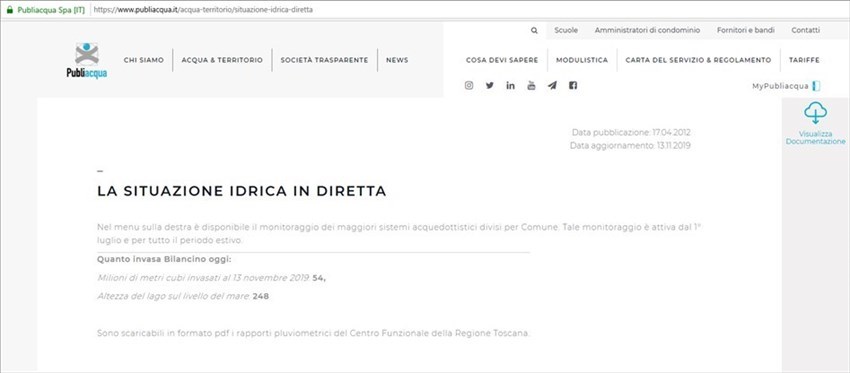Screen dimensions: 850x373
Task: Go to Fornitori e bandi link
Action: (745, 30)
